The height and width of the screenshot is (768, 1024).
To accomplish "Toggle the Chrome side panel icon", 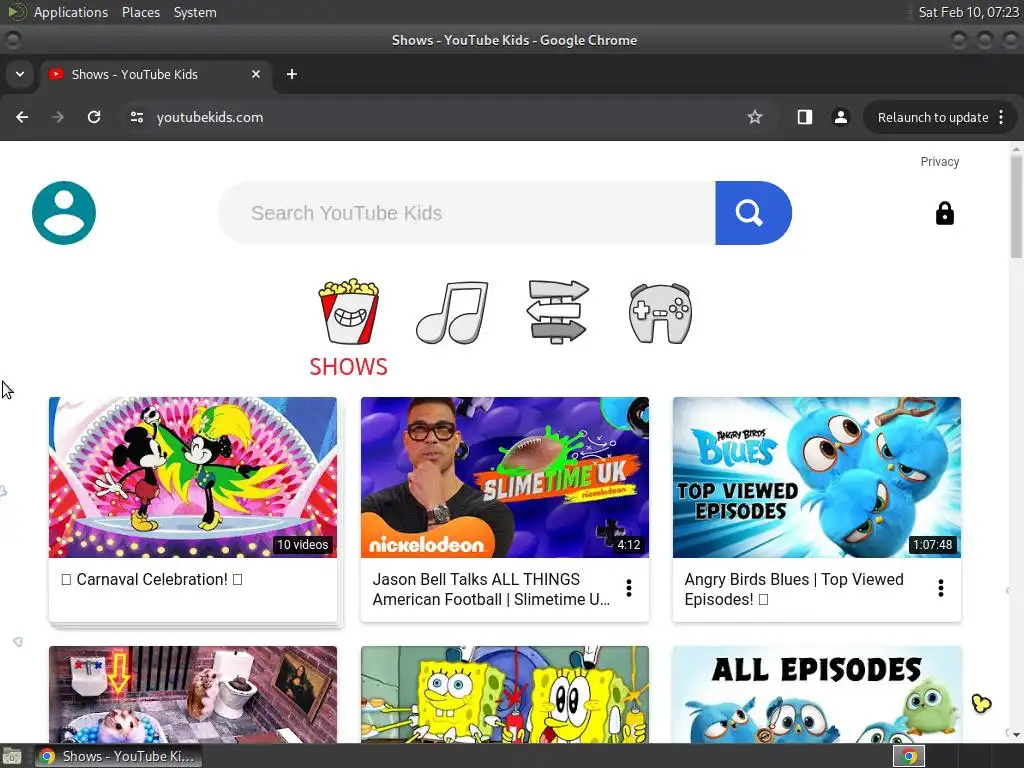I will (805, 118).
